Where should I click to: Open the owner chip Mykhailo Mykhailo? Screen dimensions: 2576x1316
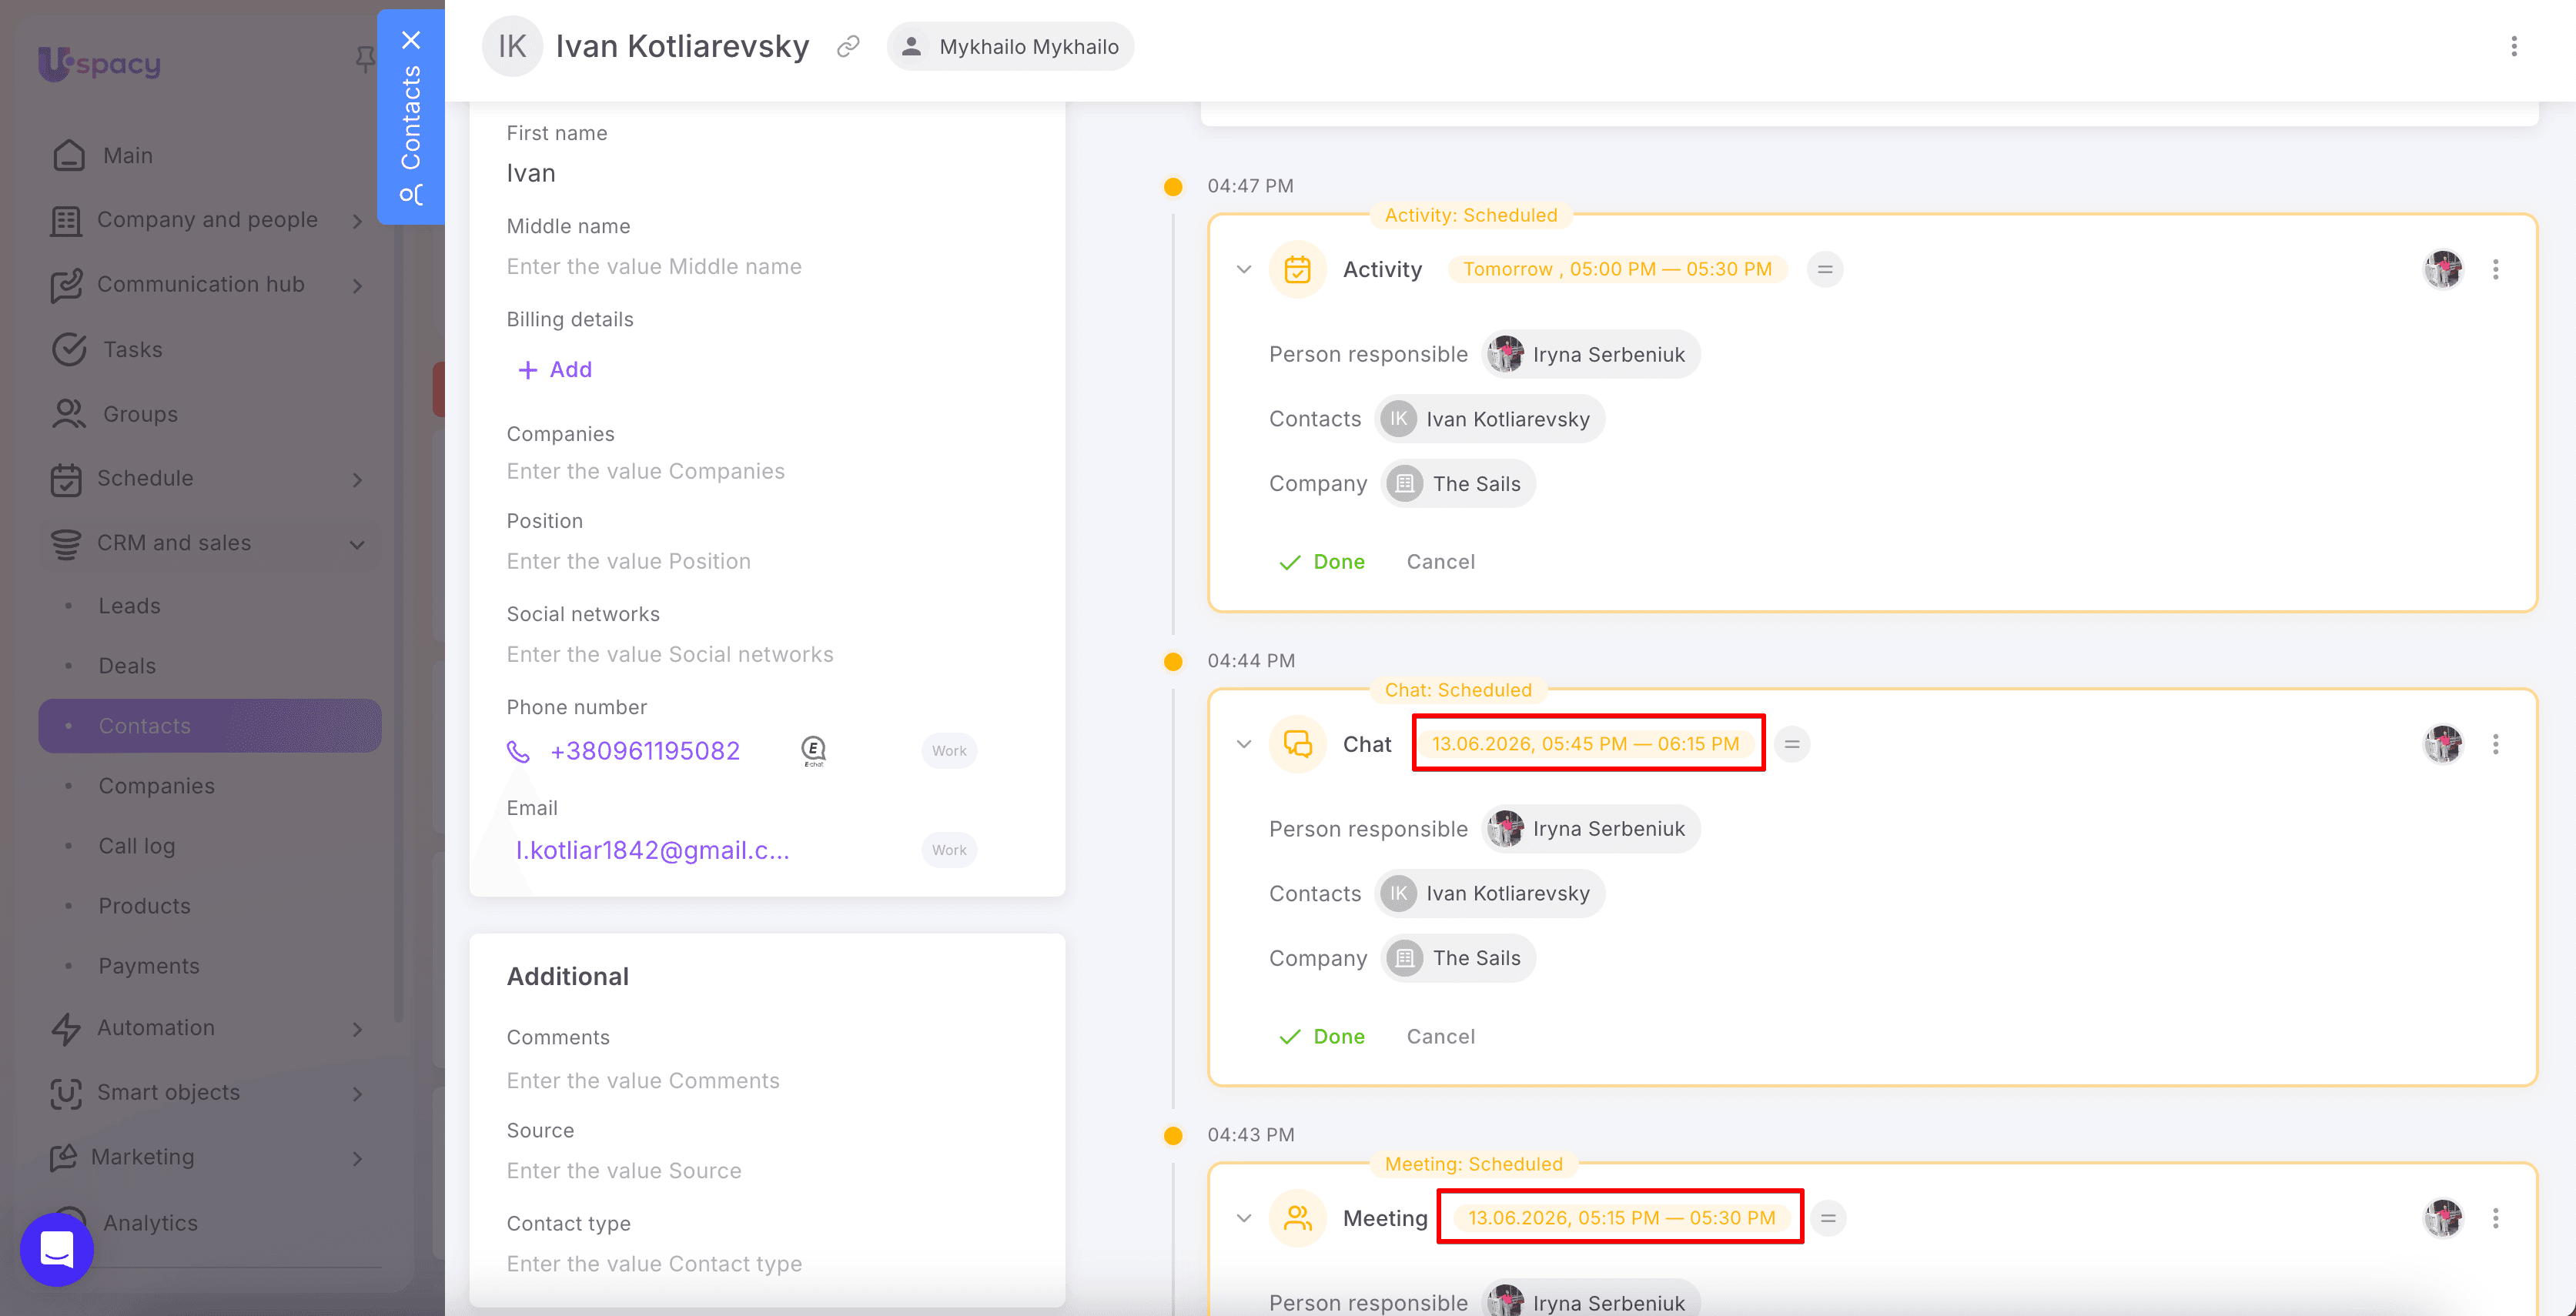coord(1010,47)
